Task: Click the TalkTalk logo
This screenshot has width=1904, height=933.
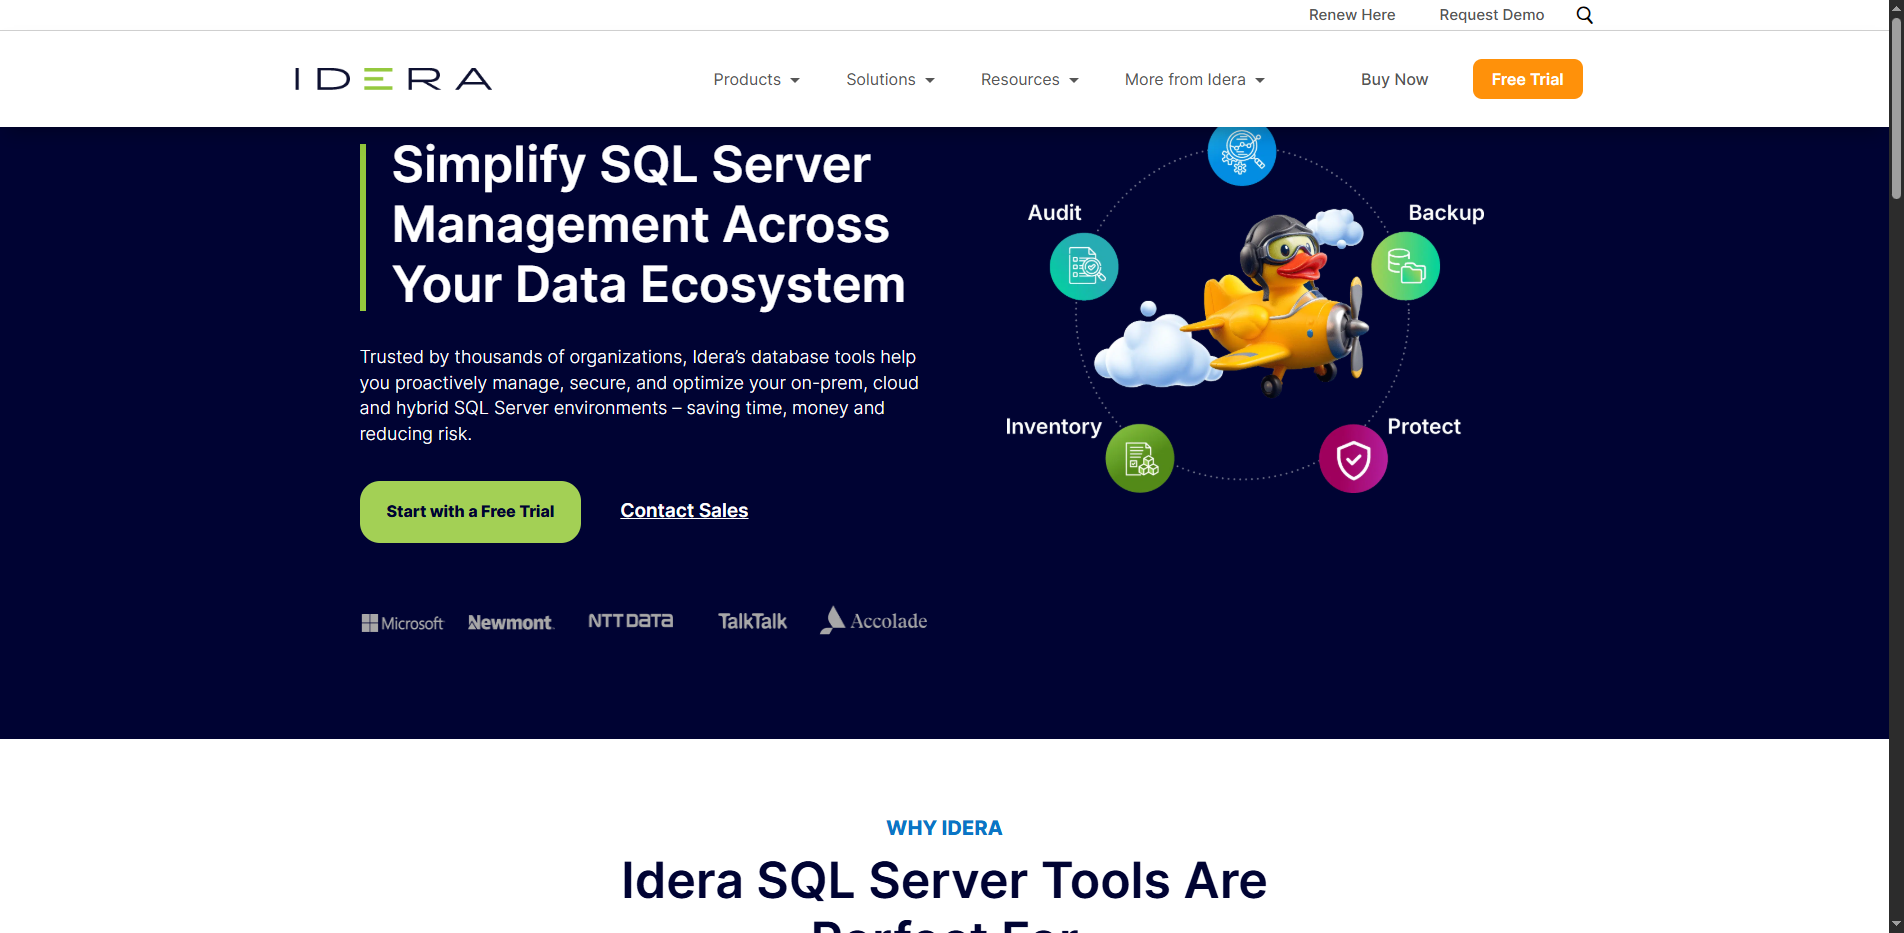Action: click(752, 622)
